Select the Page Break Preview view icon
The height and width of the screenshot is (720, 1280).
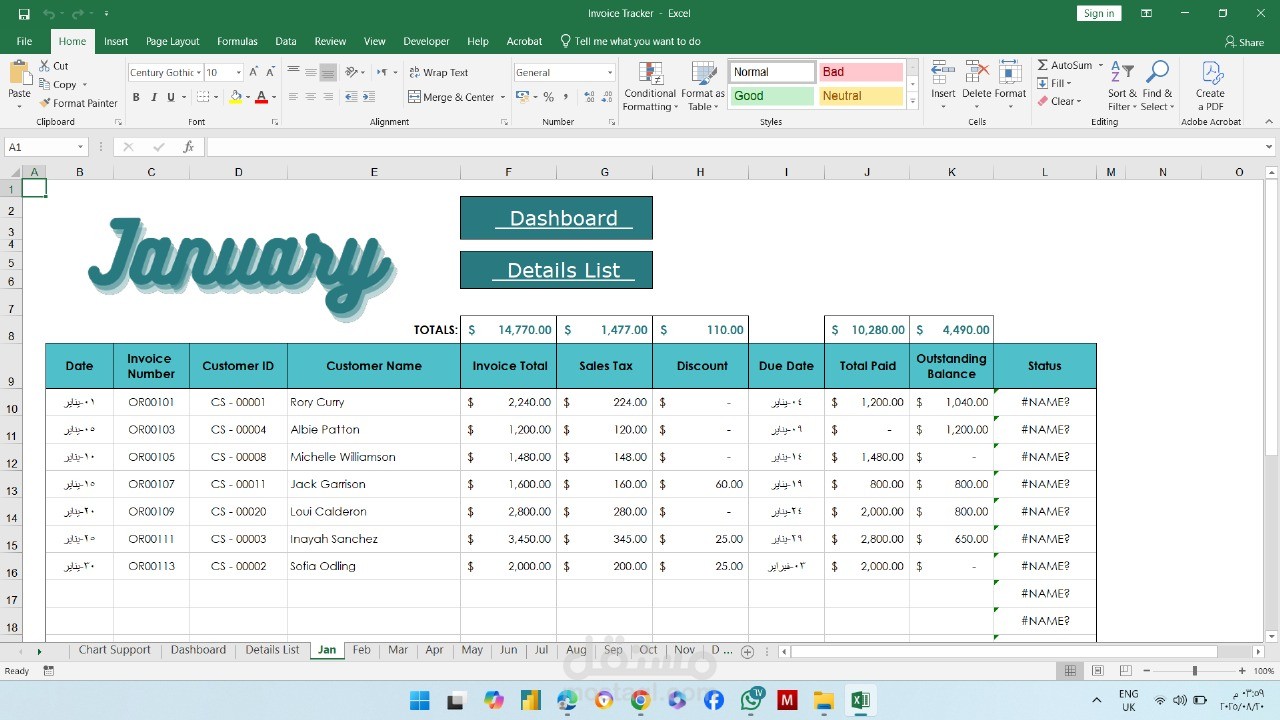coord(1124,671)
